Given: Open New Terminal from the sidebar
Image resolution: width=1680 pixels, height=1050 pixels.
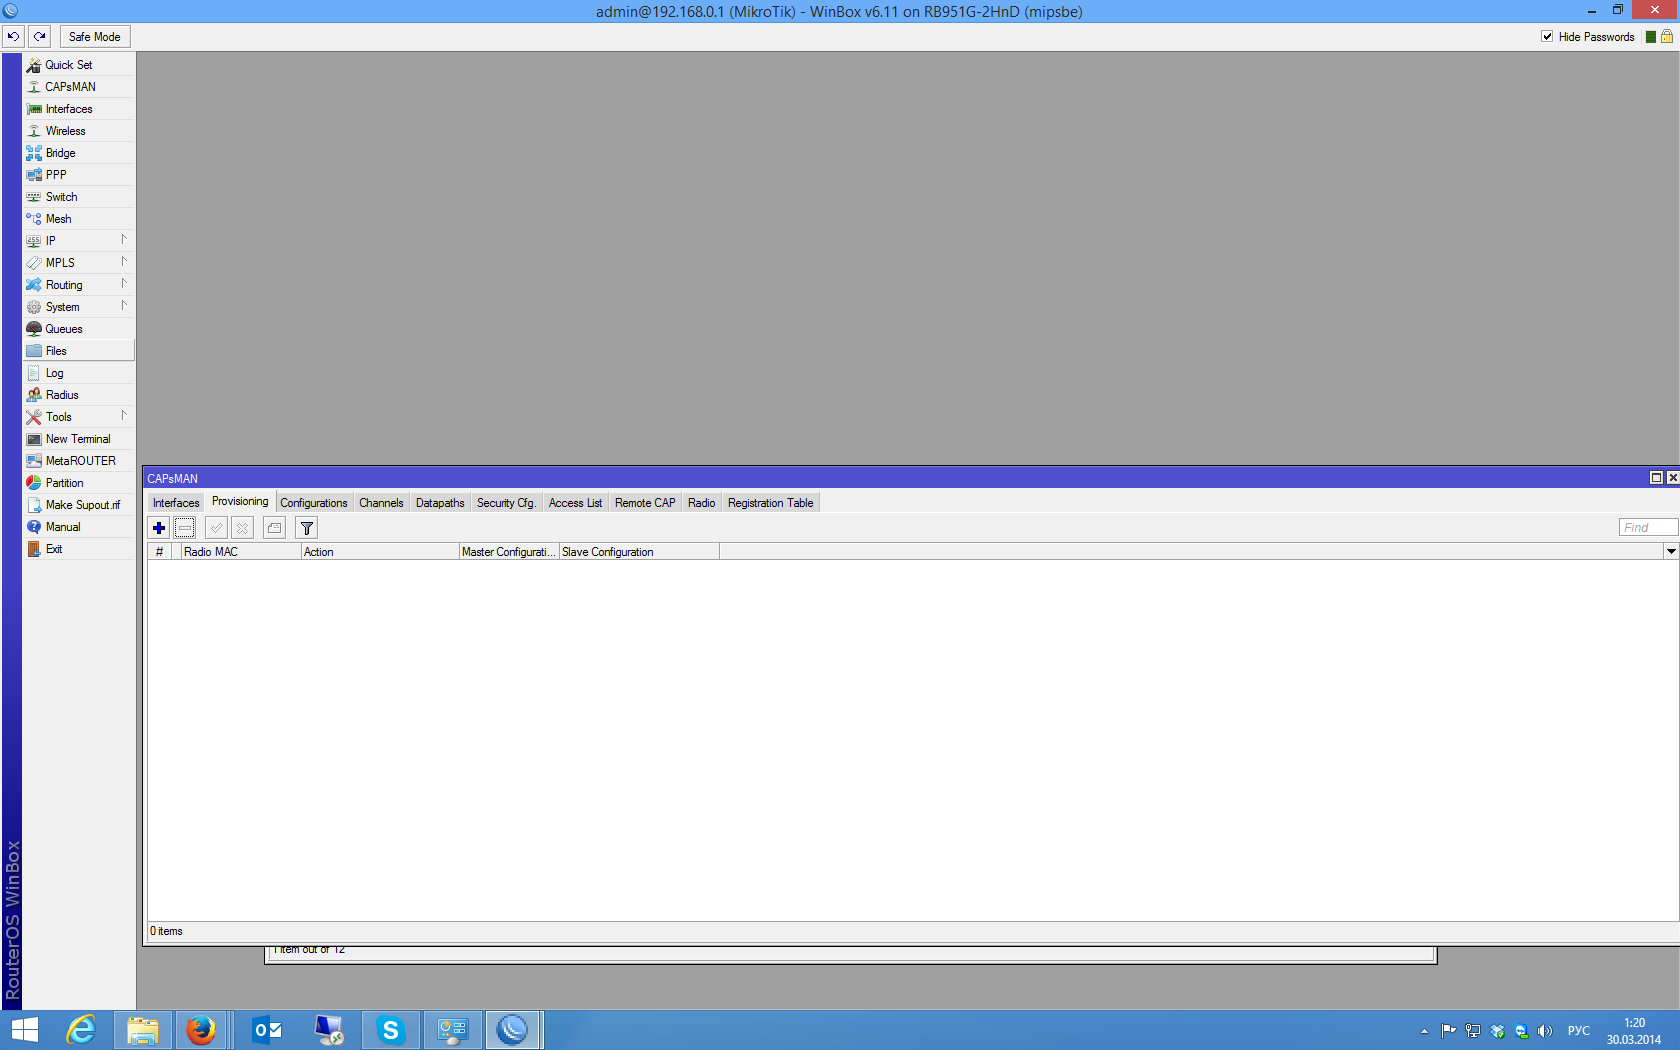Looking at the screenshot, I should (x=78, y=439).
